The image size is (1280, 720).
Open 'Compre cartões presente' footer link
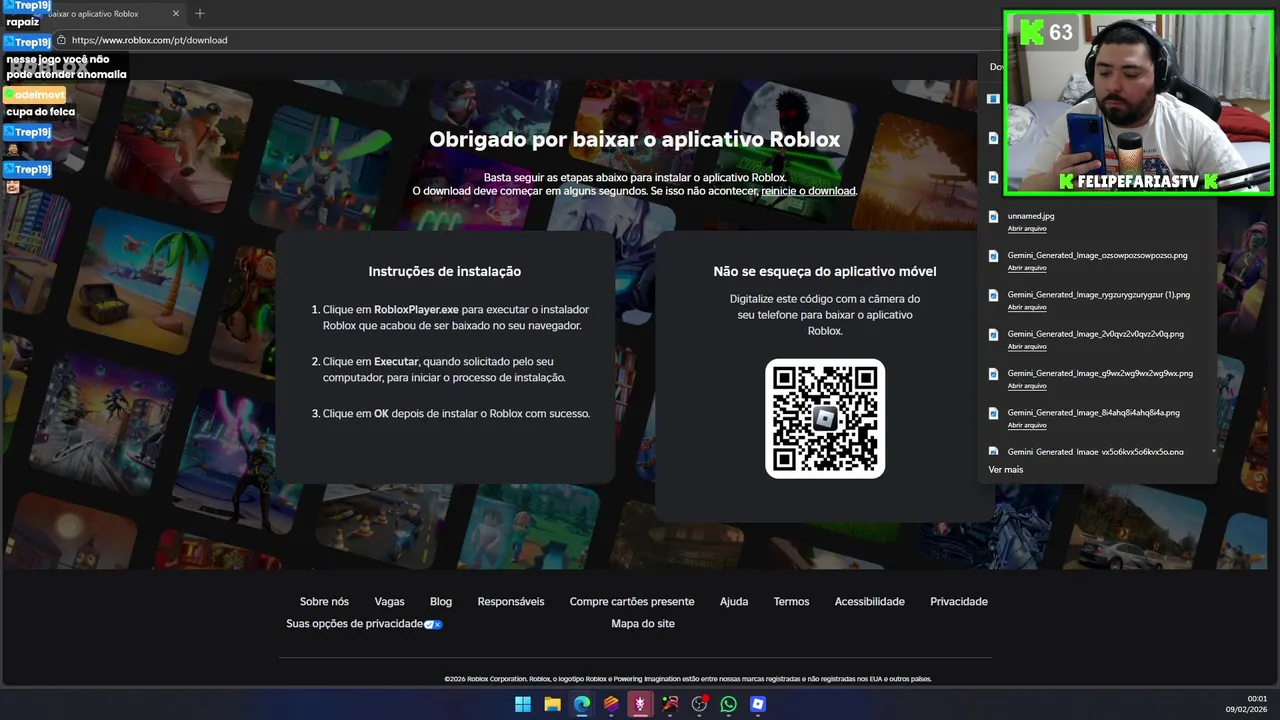[x=632, y=602]
